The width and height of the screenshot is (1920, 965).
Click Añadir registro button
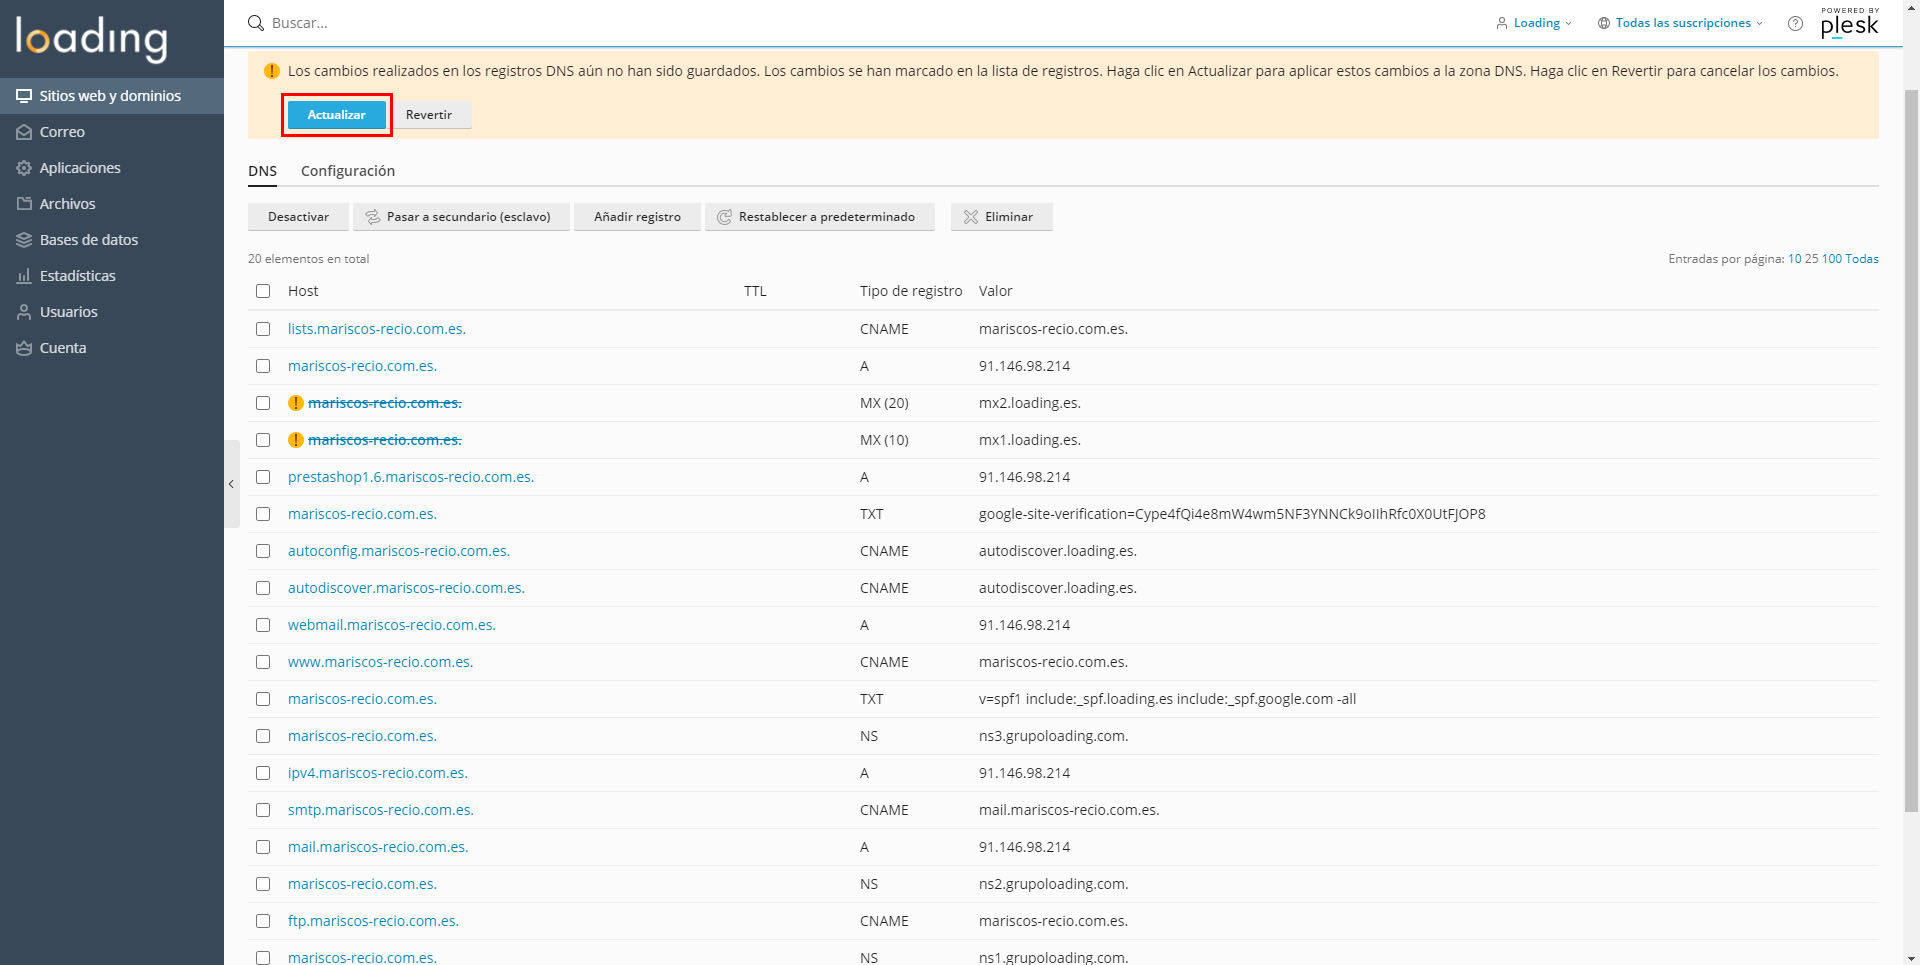pos(637,217)
